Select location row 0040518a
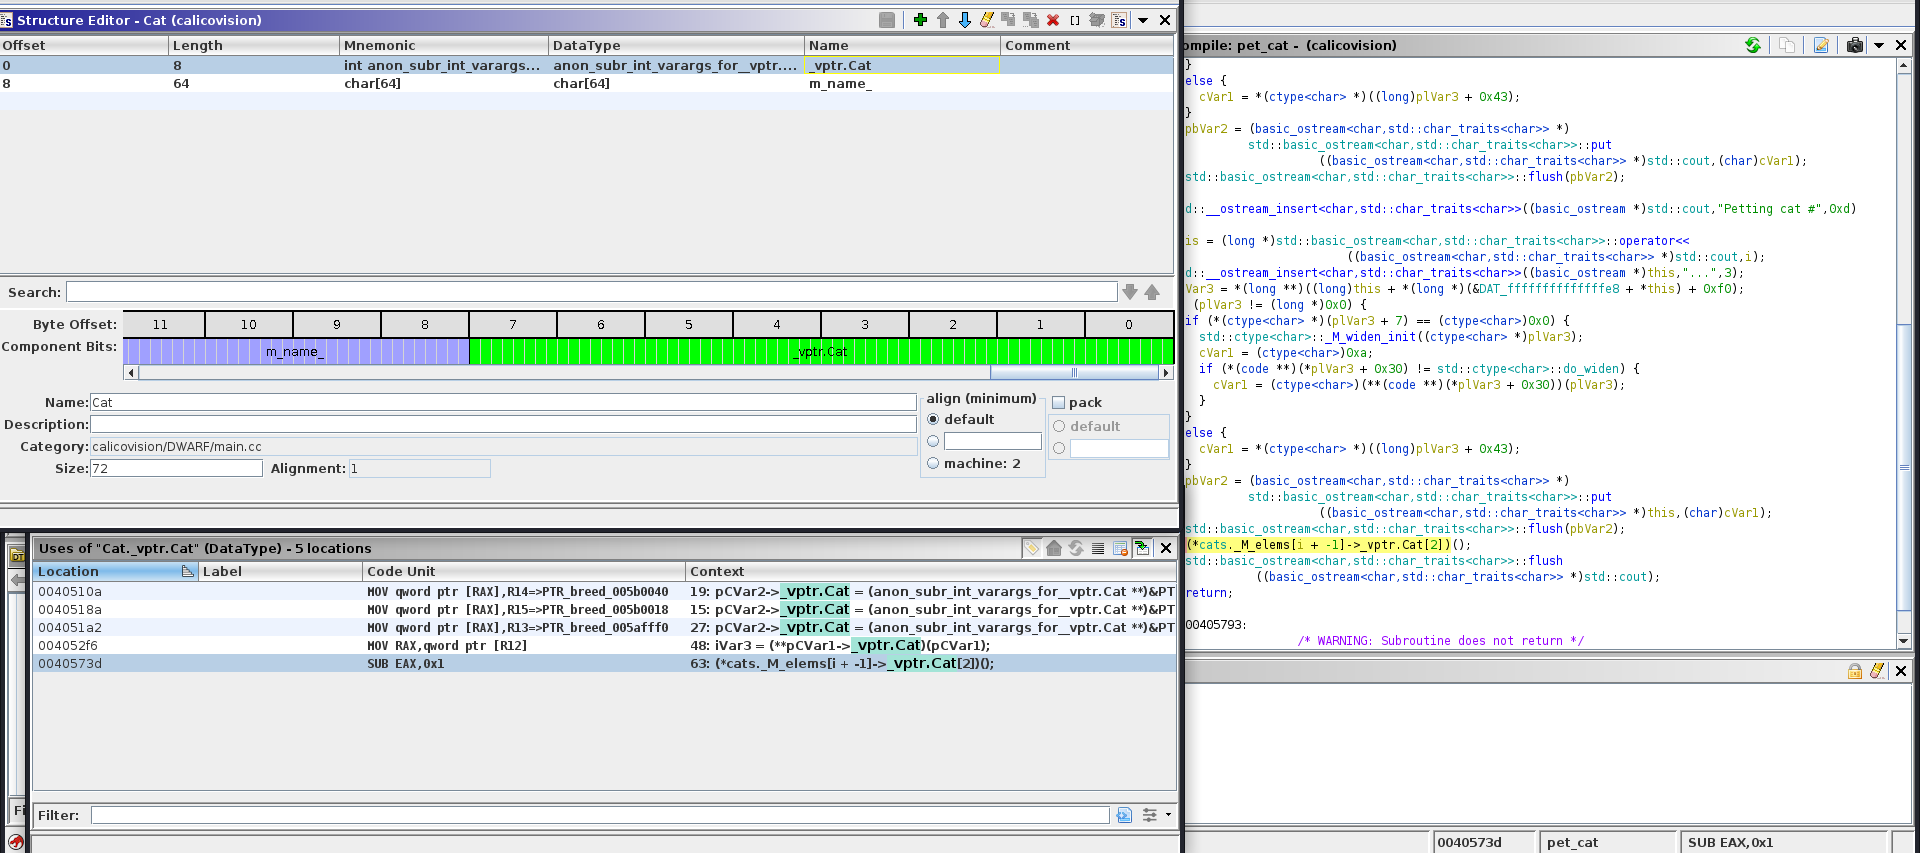The image size is (1920, 853). (x=604, y=609)
